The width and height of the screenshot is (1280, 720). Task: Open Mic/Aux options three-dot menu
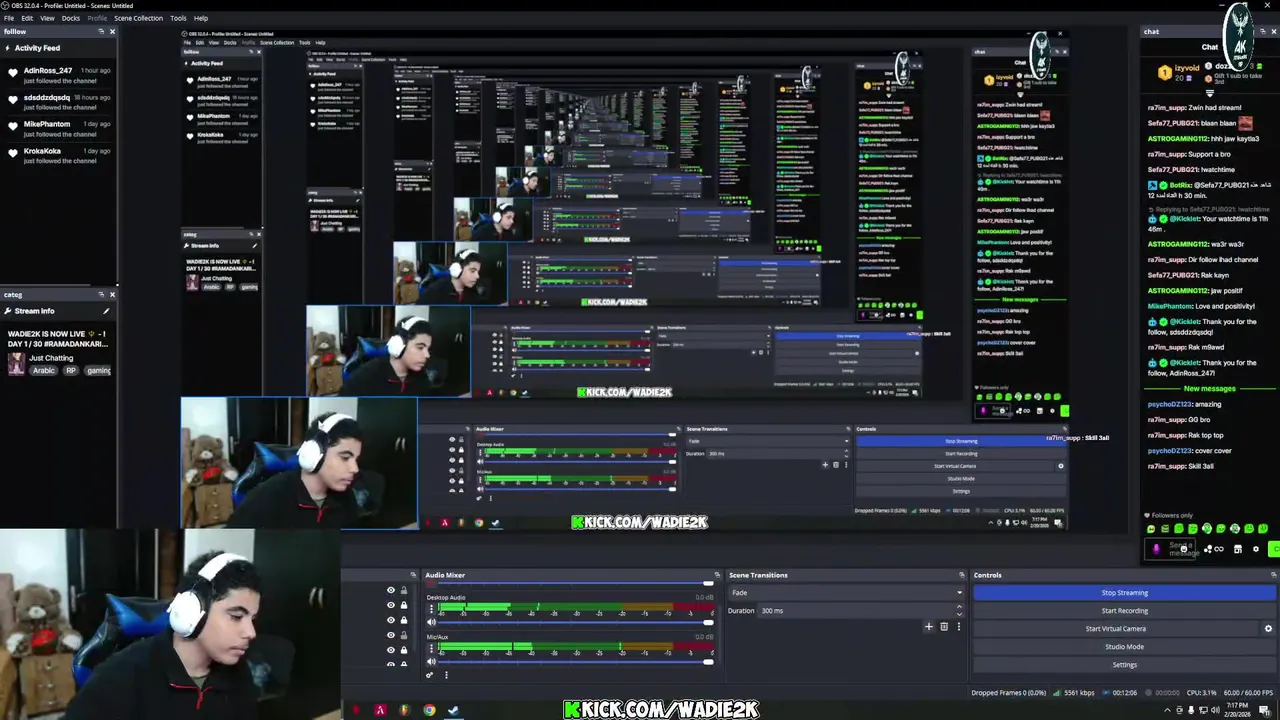pyautogui.click(x=431, y=648)
